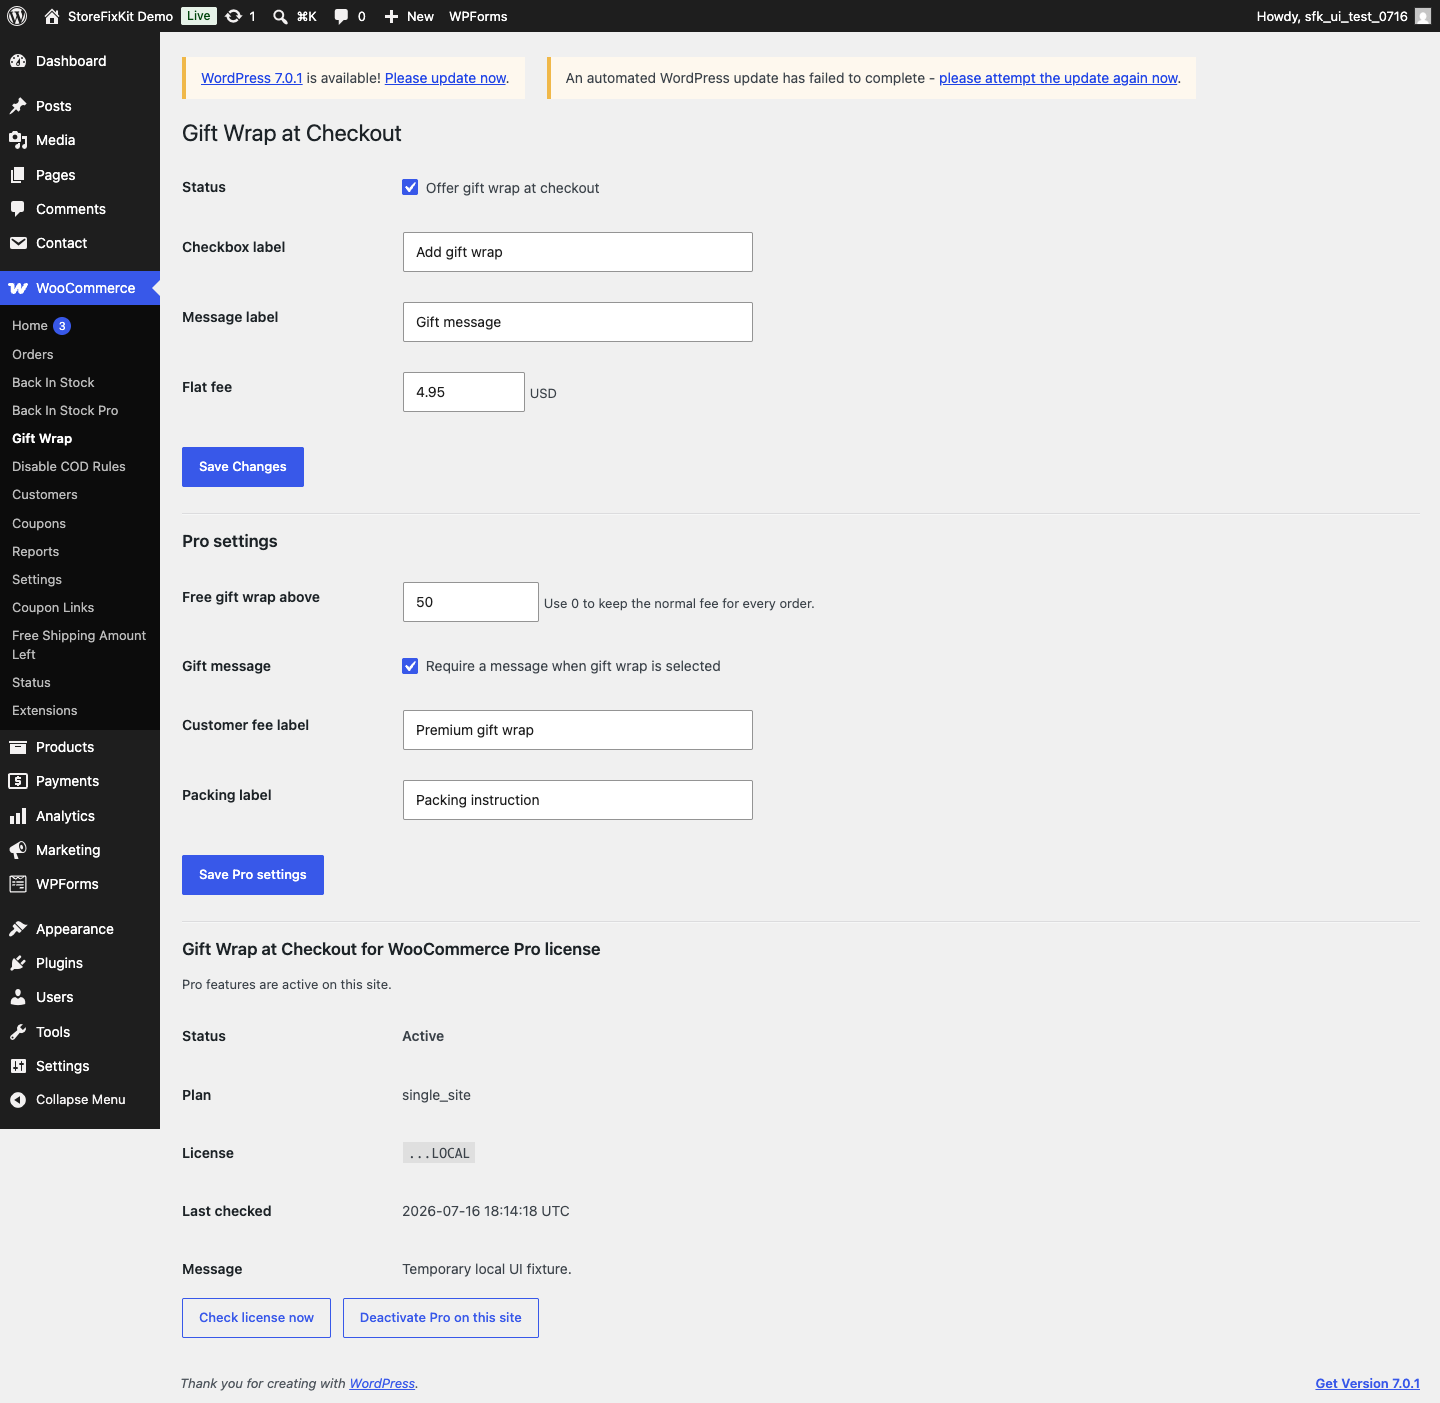This screenshot has width=1440, height=1403.
Task: Click the Media icon in sidebar
Action: (x=18, y=140)
